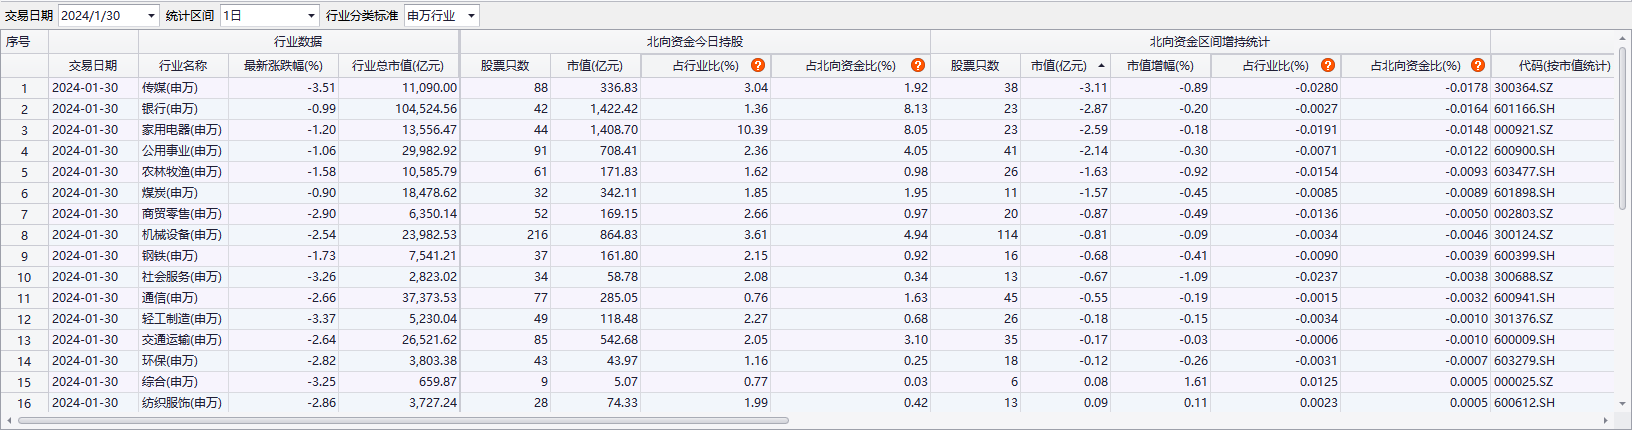
Task: Click help icon beside 今日持股 占行业比(%)
Action: tap(758, 65)
